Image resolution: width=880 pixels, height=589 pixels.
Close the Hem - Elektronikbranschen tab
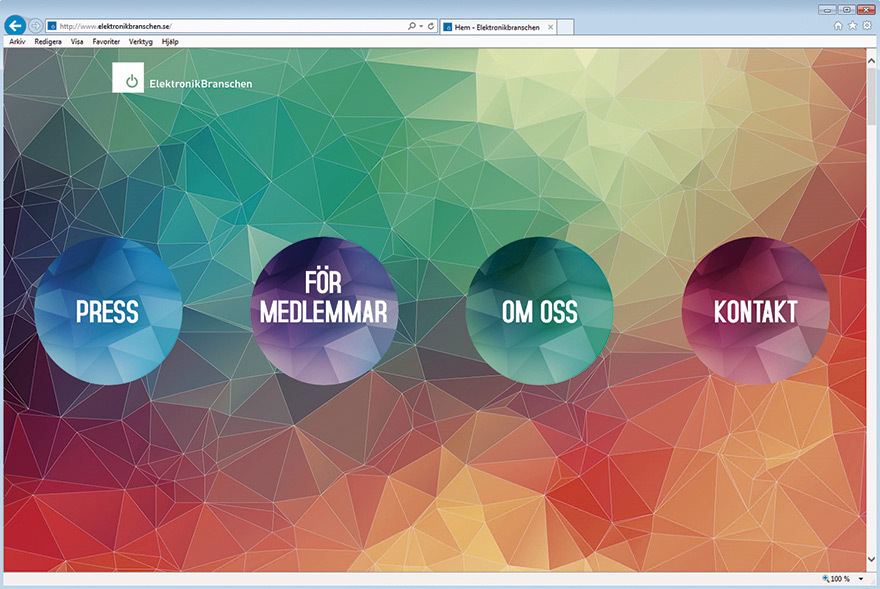tap(551, 27)
